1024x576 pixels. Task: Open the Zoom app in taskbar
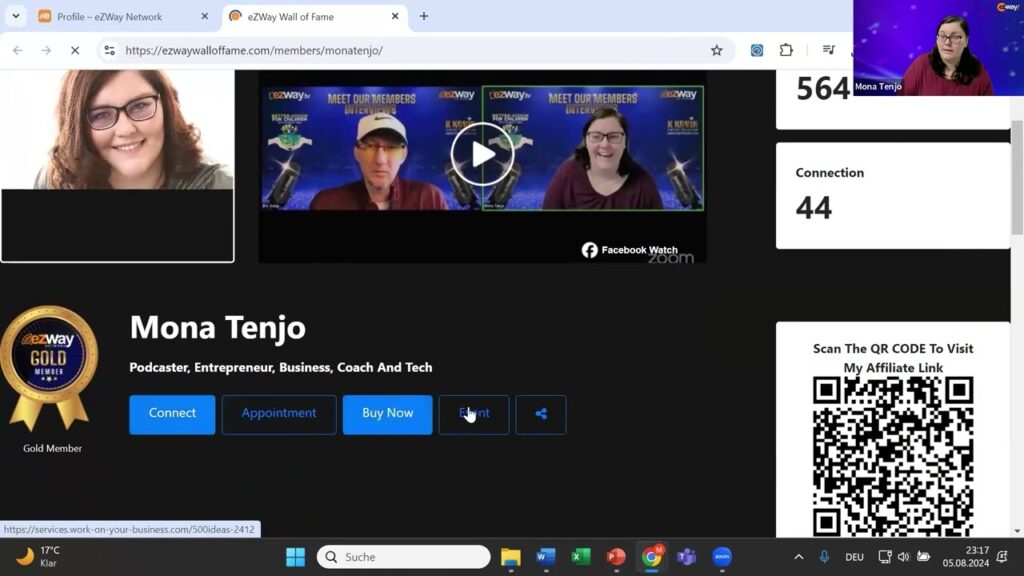(722, 557)
